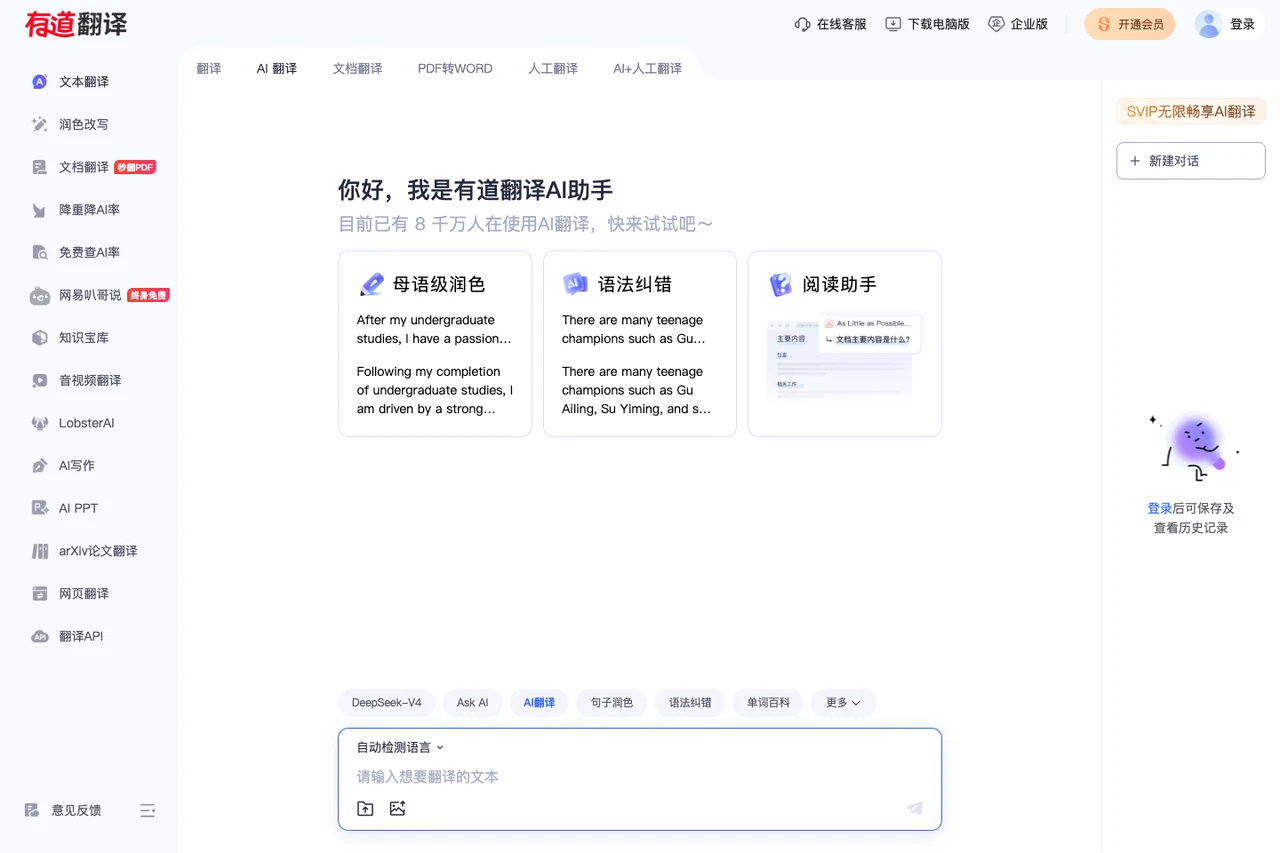Open 在线客服 customer service link
The image size is (1280, 853).
pyautogui.click(x=830, y=24)
